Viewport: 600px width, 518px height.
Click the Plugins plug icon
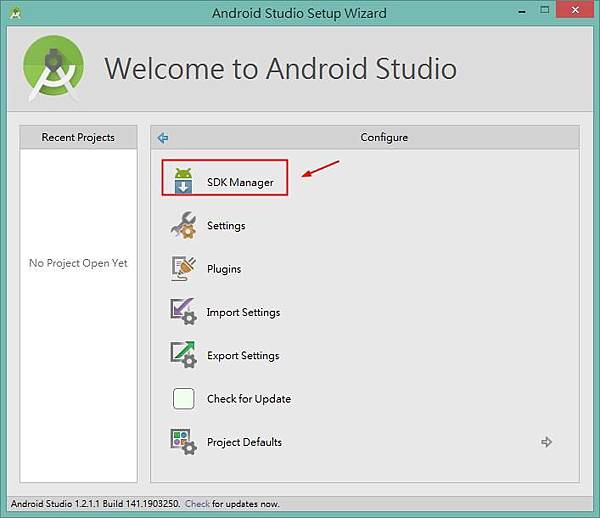coord(183,268)
